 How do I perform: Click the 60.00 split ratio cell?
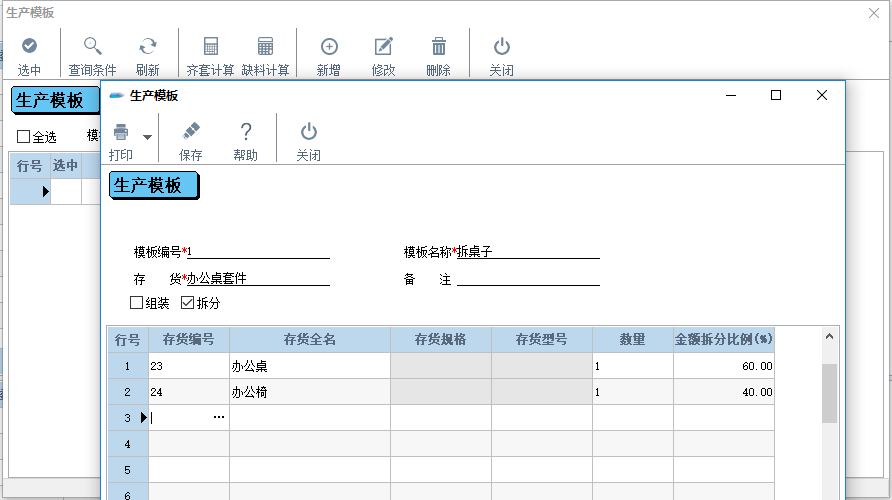[724, 366]
